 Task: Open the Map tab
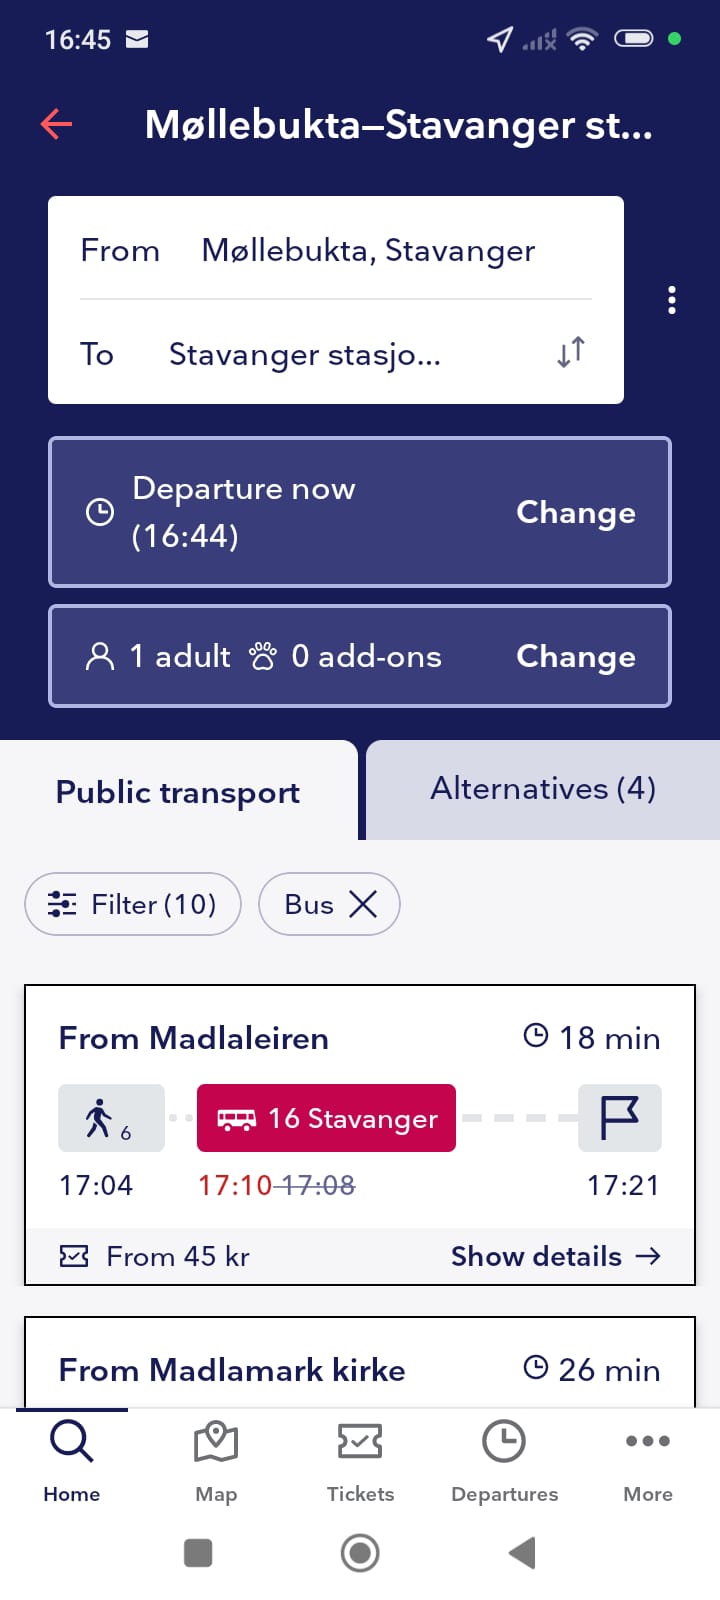click(x=216, y=1460)
